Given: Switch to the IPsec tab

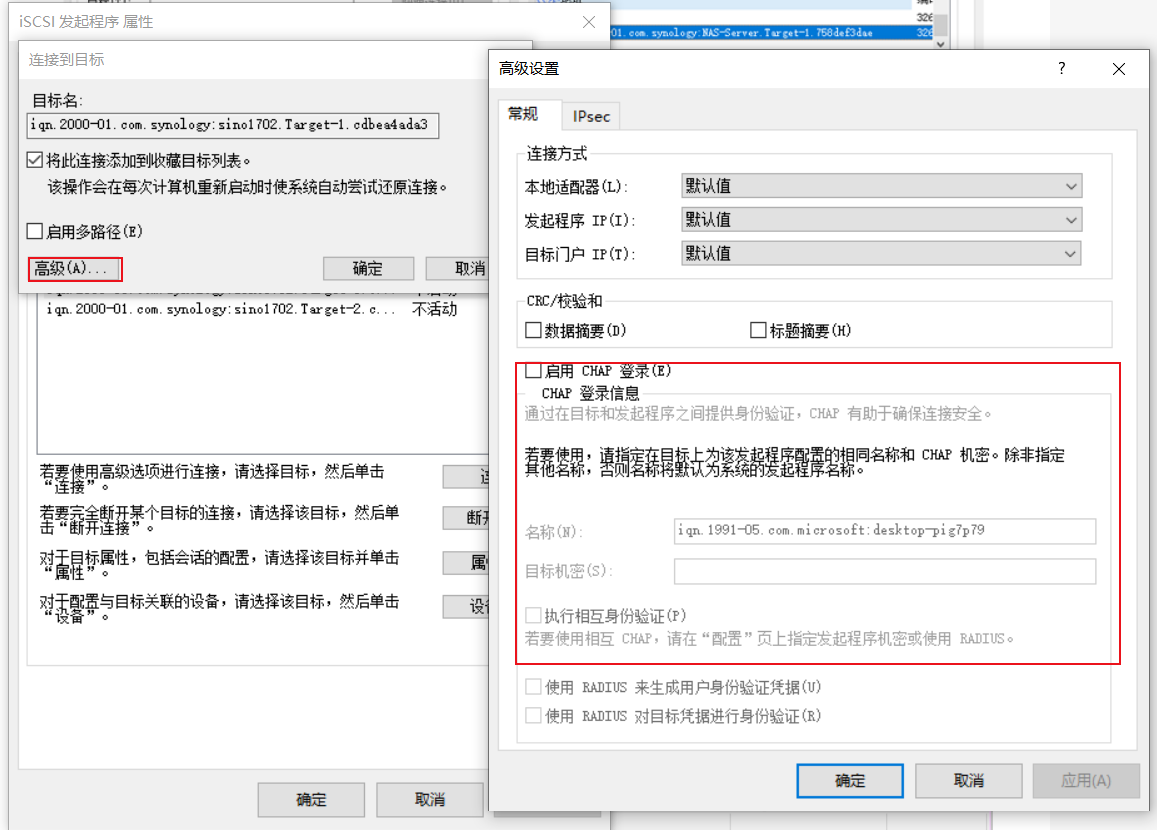Looking at the screenshot, I should 591,116.
